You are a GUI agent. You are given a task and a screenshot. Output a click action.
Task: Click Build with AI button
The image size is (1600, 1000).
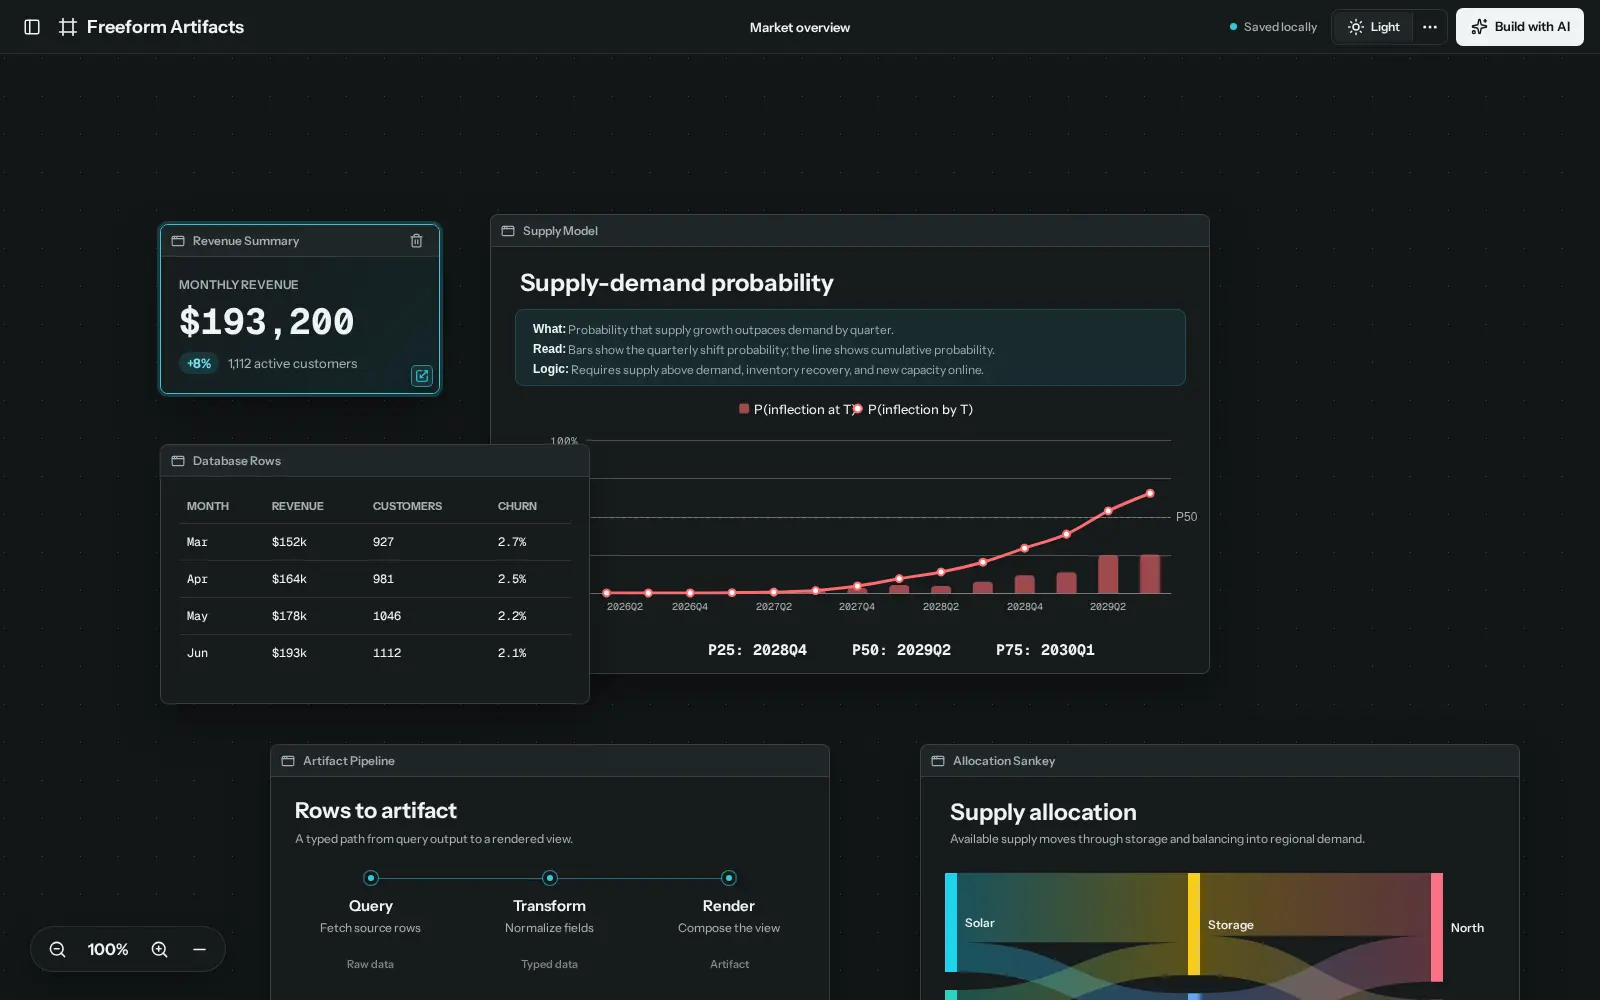pyautogui.click(x=1519, y=27)
